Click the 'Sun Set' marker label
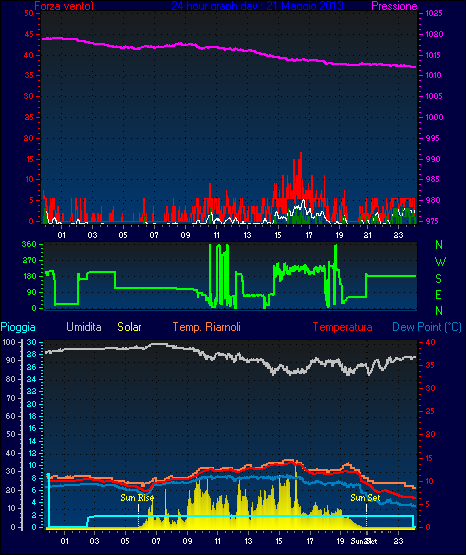Image resolution: width=466 pixels, height=555 pixels. pos(365,498)
